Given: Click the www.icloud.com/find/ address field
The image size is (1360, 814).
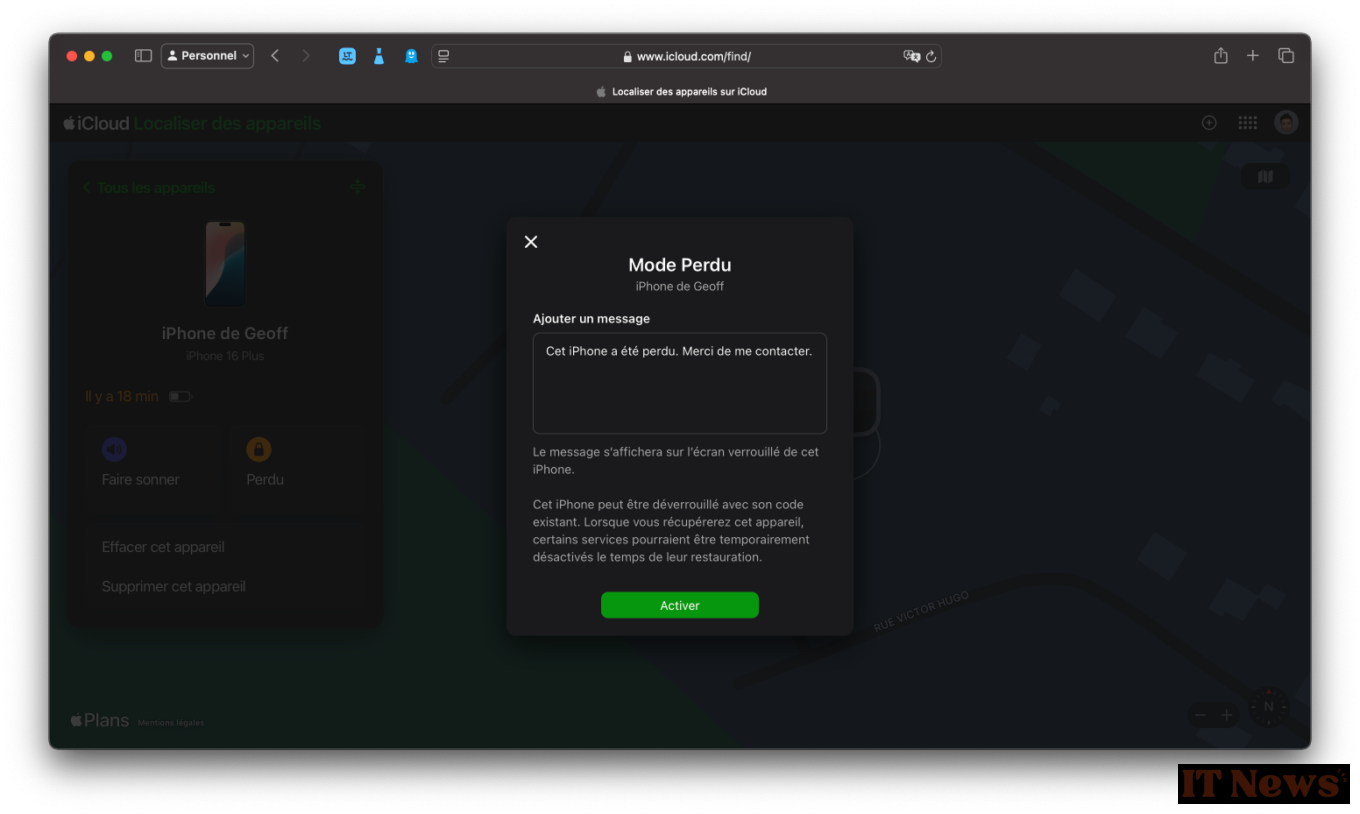Looking at the screenshot, I should 687,56.
